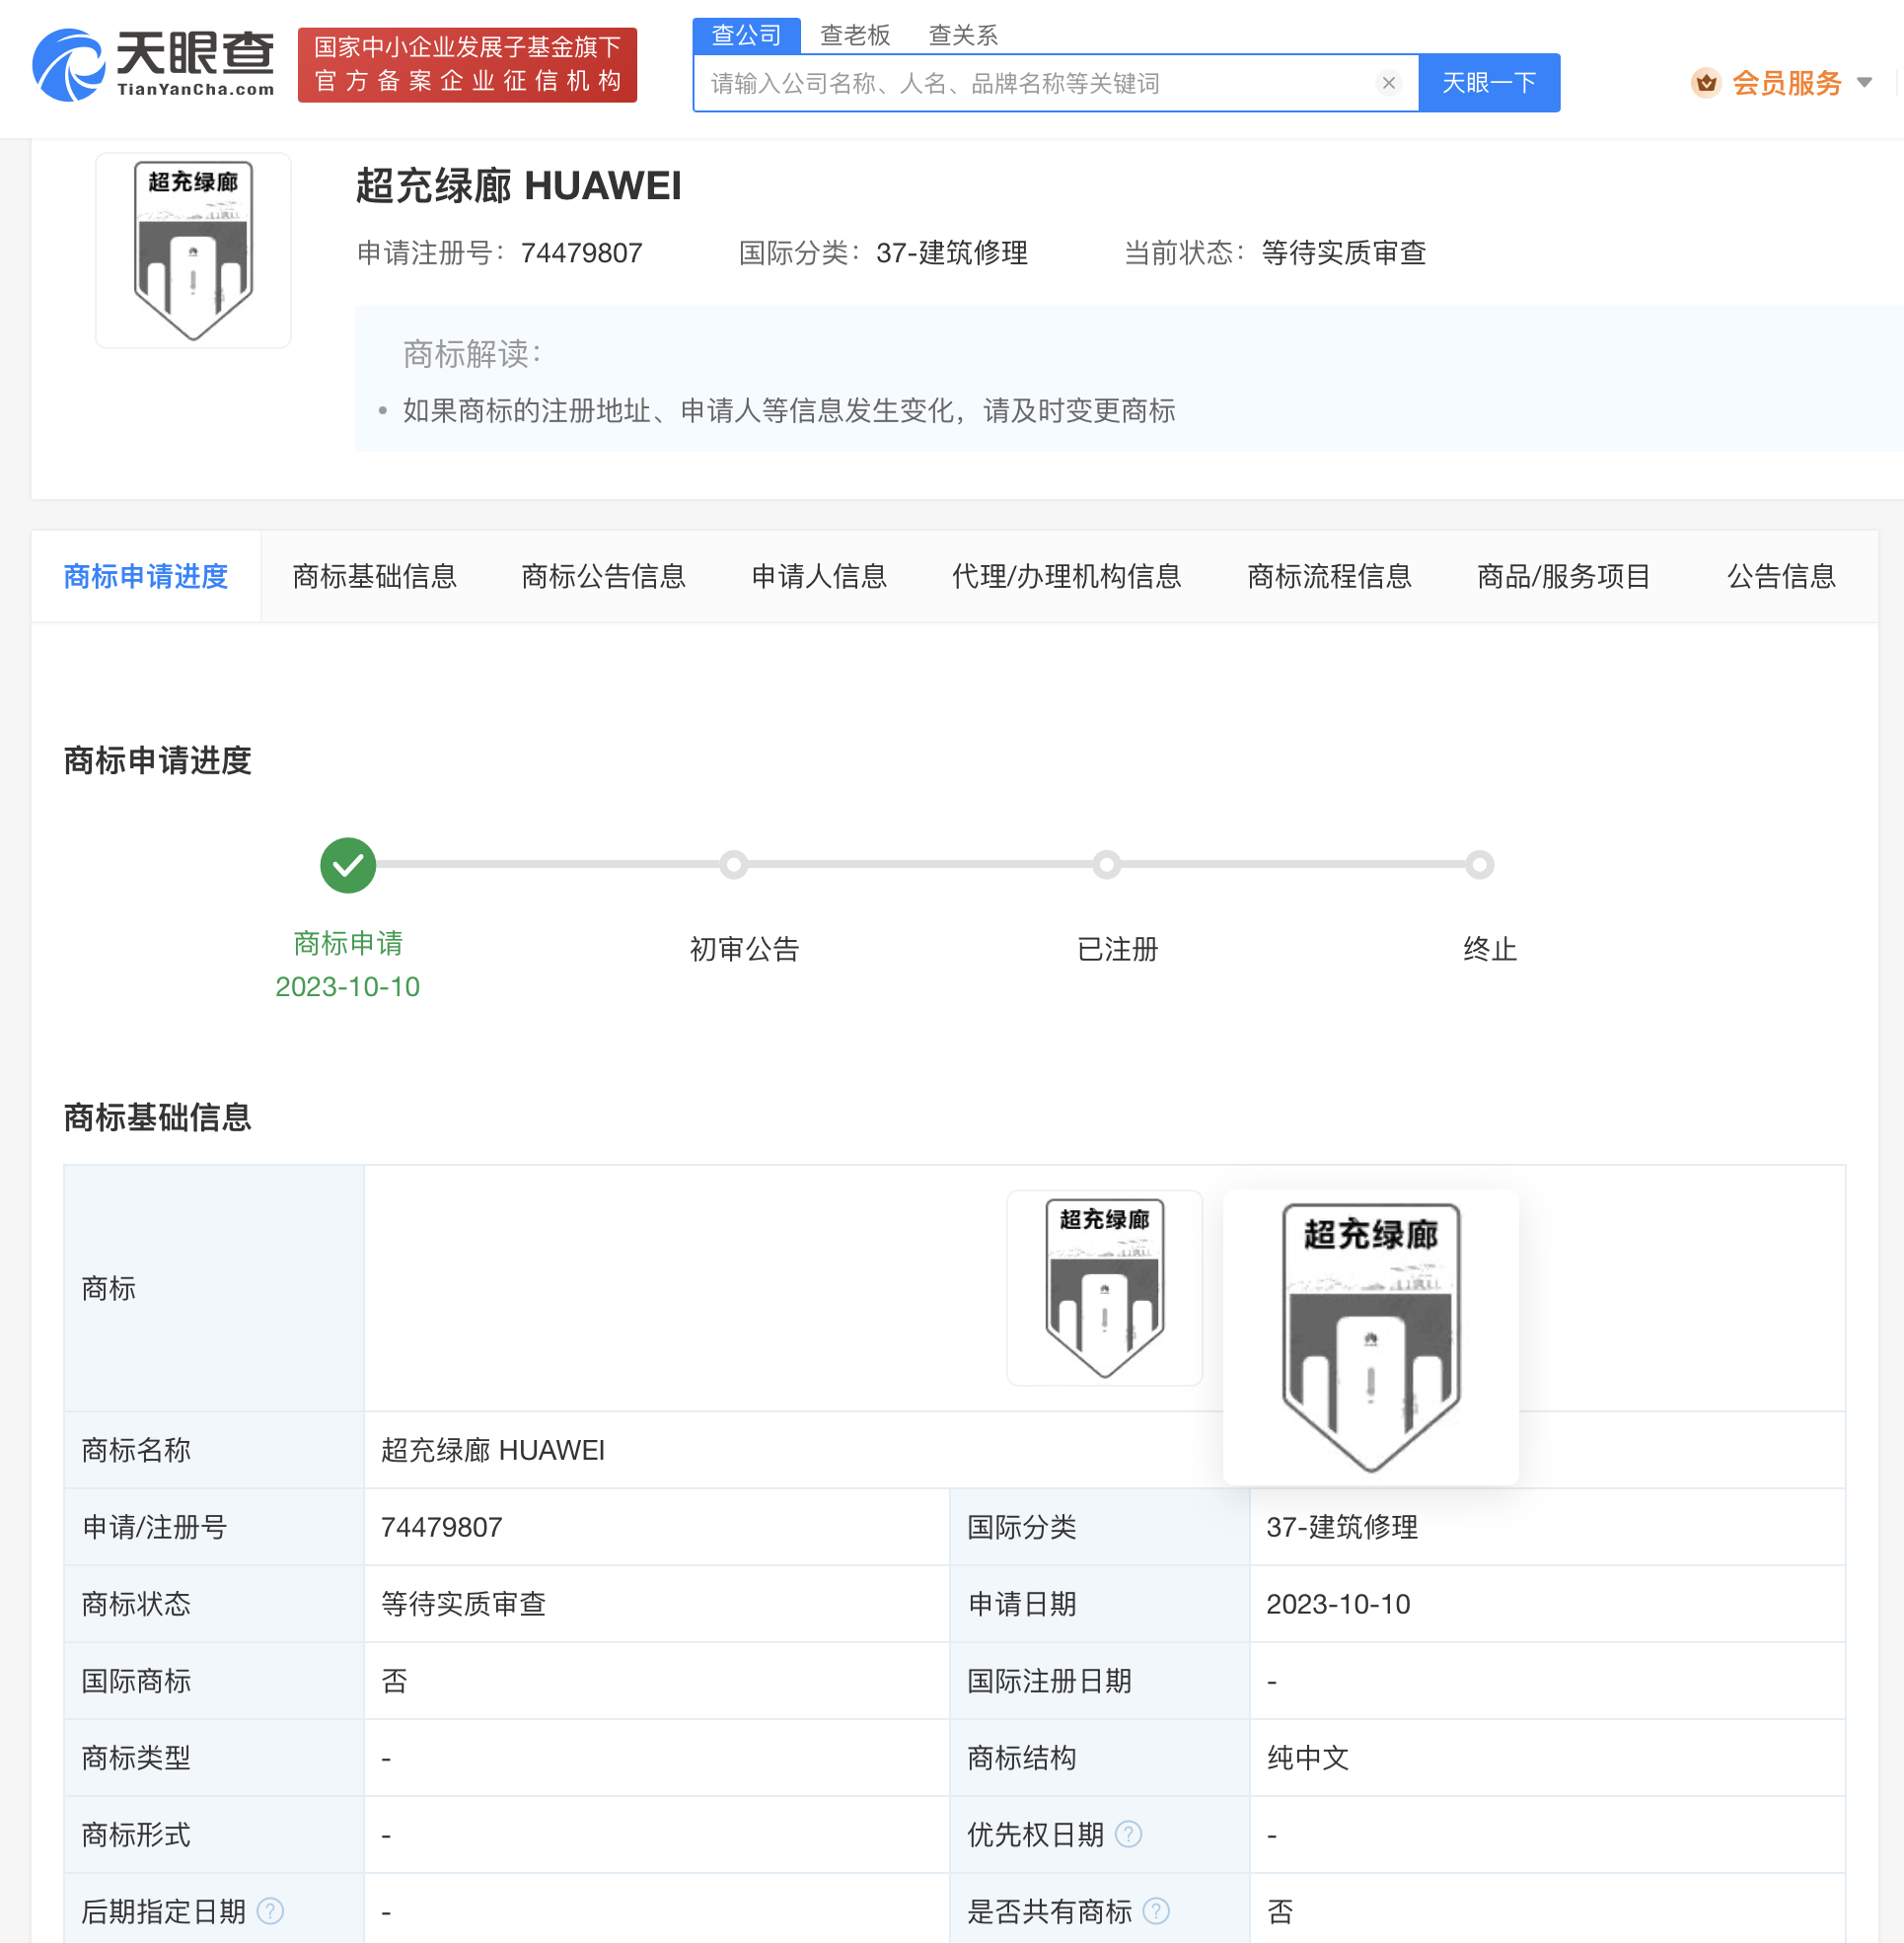Select the 商品/服务项目 tab

(1564, 577)
